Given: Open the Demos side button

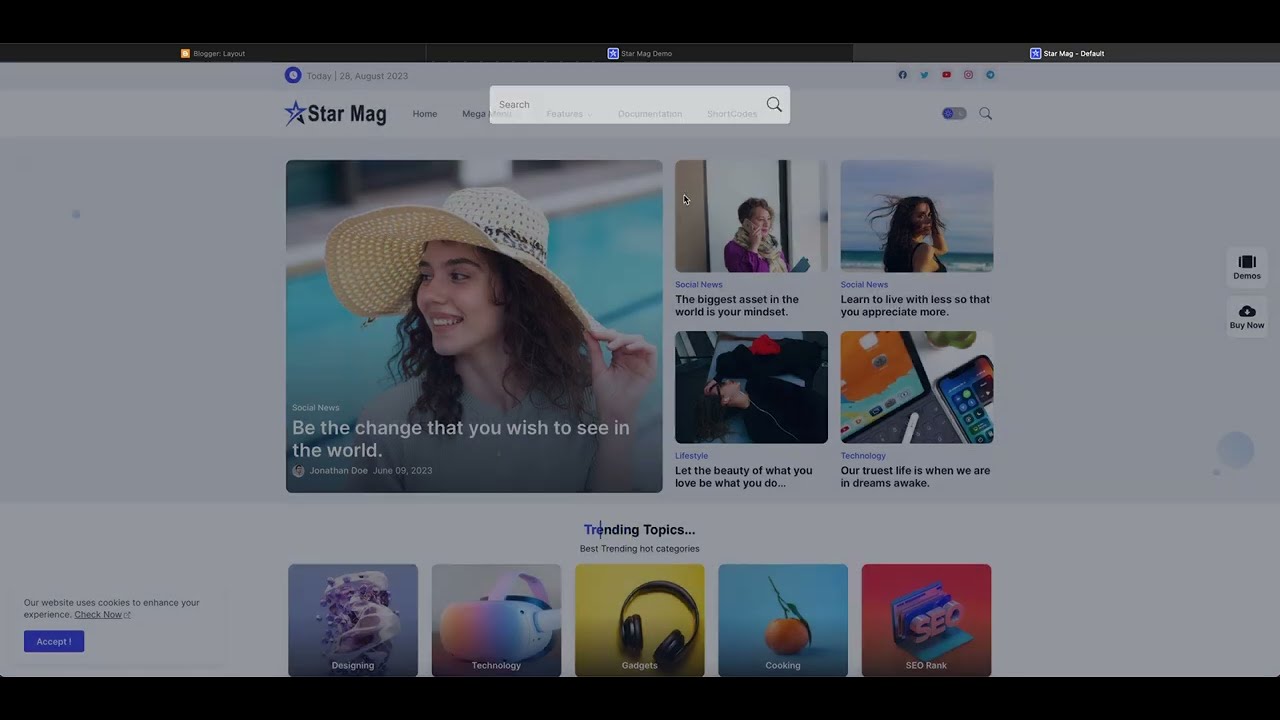Looking at the screenshot, I should 1247,267.
